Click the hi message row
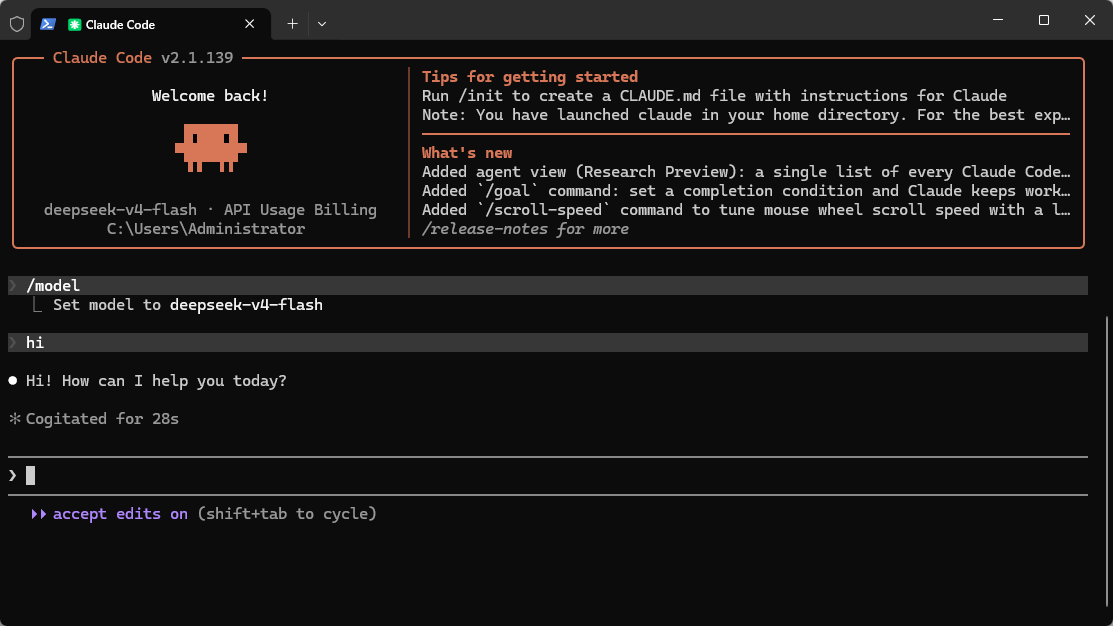Viewport: 1113px width, 626px height. click(x=548, y=343)
